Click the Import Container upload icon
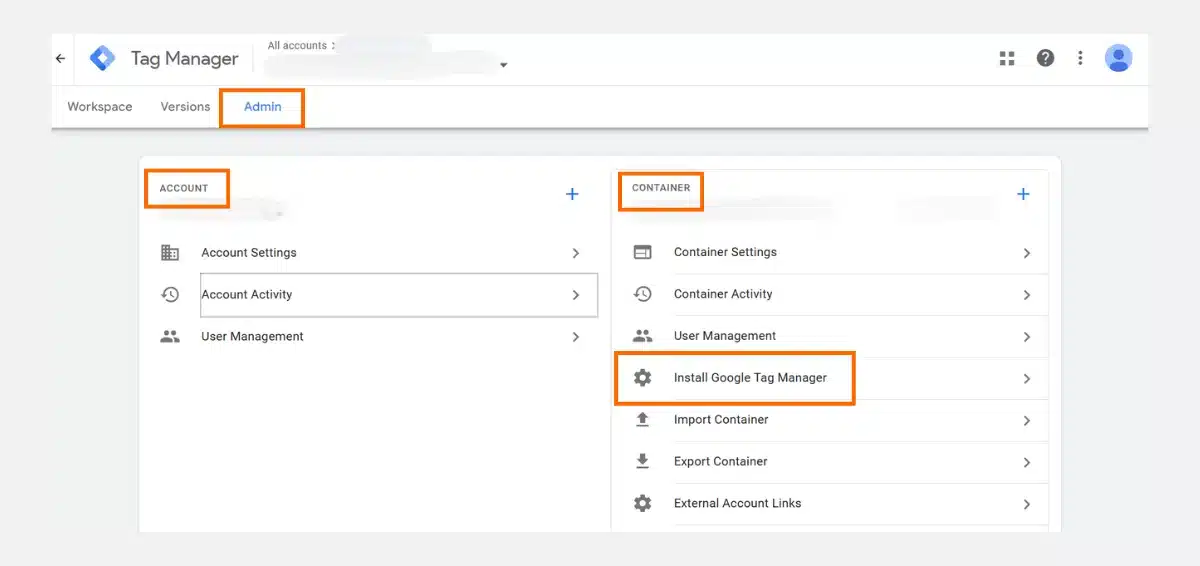The height and width of the screenshot is (566, 1200). pyautogui.click(x=642, y=420)
